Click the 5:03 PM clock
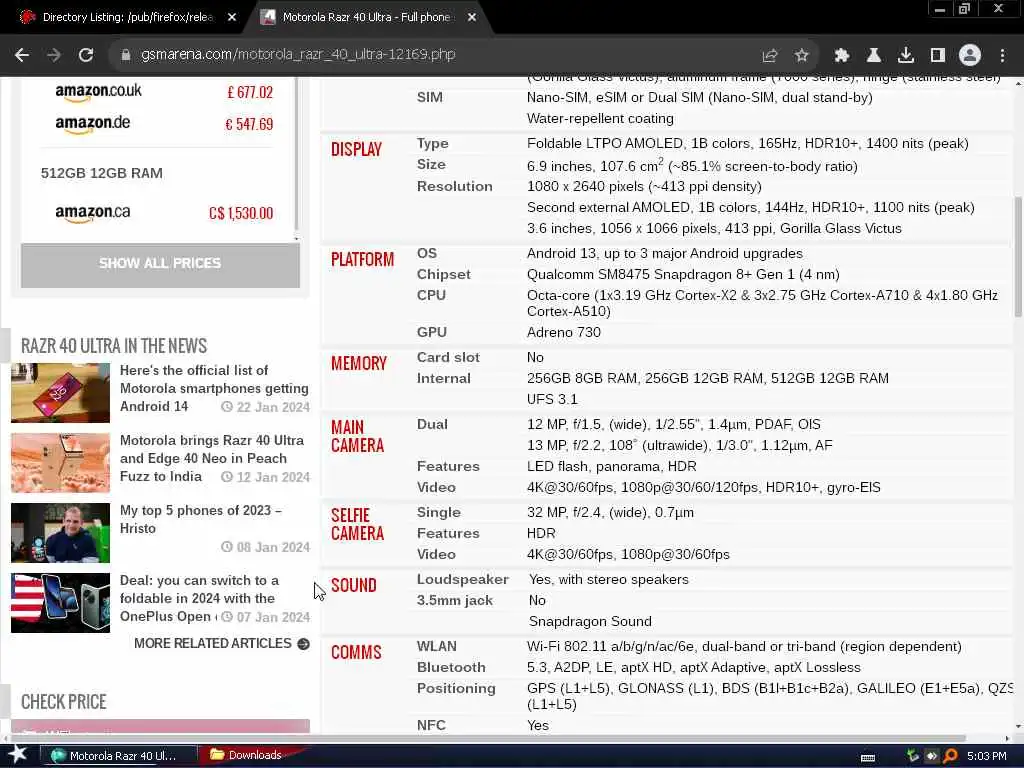 pos(986,756)
